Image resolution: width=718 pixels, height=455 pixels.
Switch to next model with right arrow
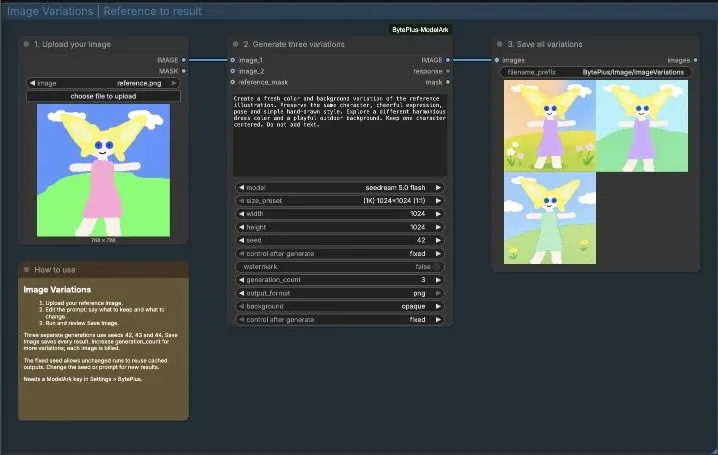438,188
